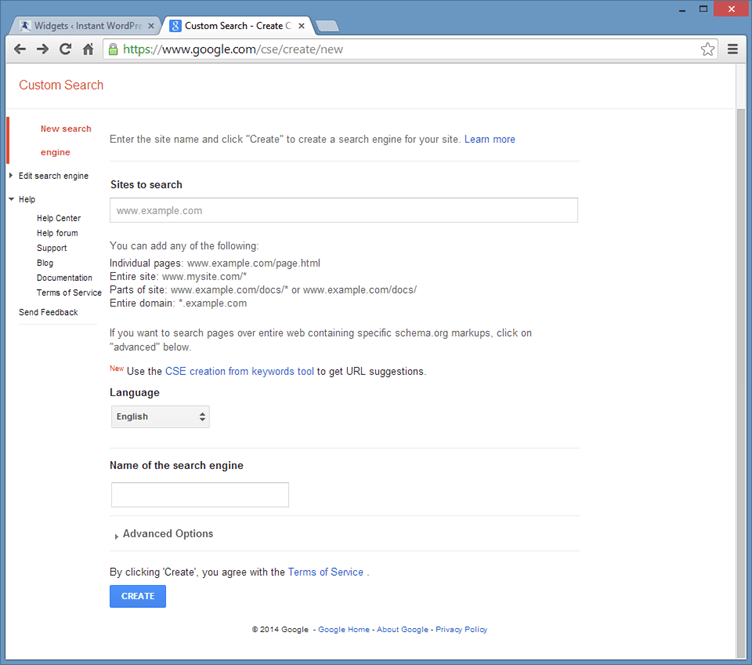This screenshot has width=752, height=665.
Task: Click the browser forward arrow button
Action: 43,49
